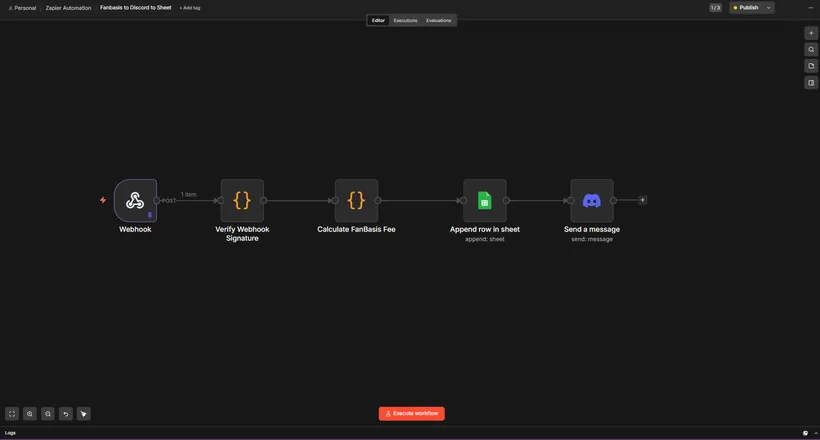
Task: Click the pinned data icon on Webhook
Action: 150,215
